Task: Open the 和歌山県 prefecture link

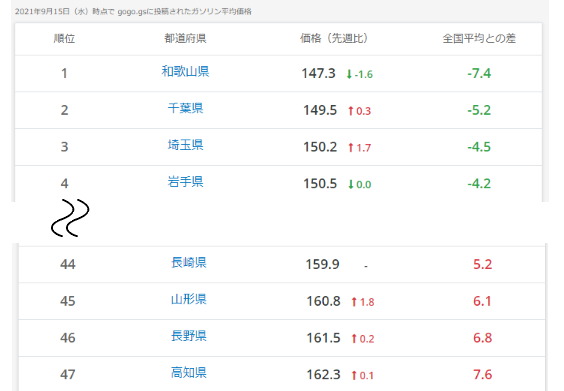Action: pos(185,71)
